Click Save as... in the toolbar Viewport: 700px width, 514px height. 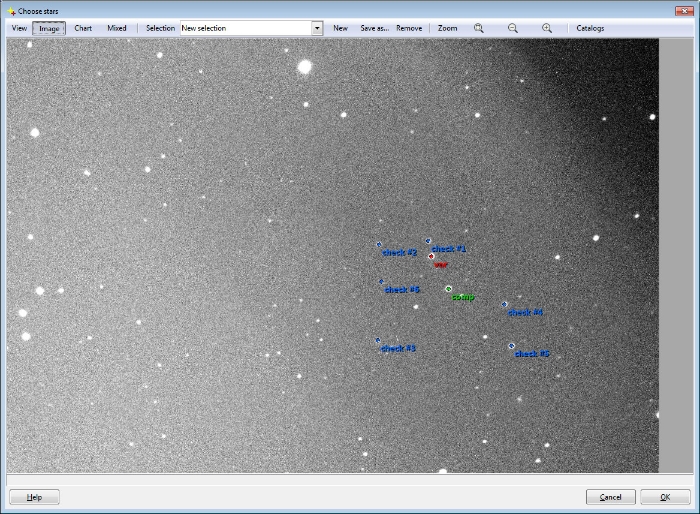click(x=374, y=28)
